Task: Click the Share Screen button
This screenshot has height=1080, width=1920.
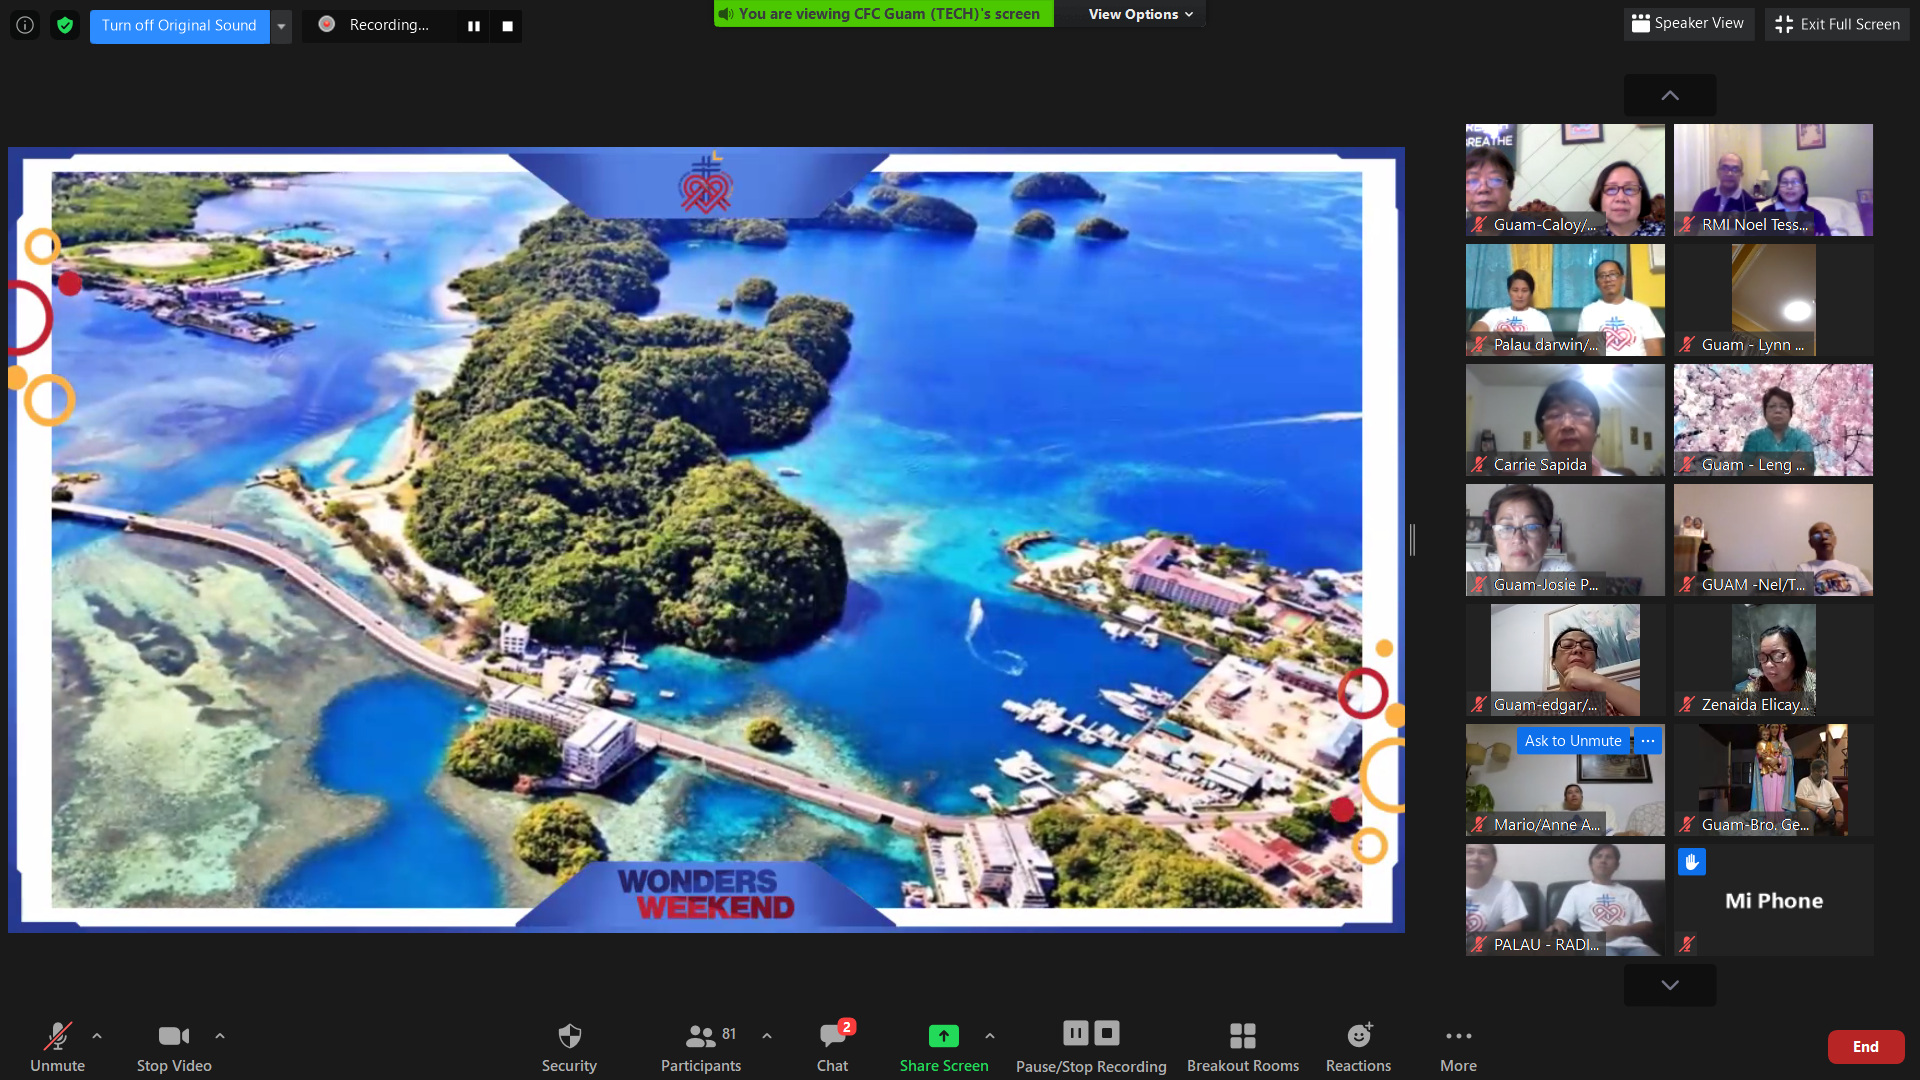Action: (943, 1046)
